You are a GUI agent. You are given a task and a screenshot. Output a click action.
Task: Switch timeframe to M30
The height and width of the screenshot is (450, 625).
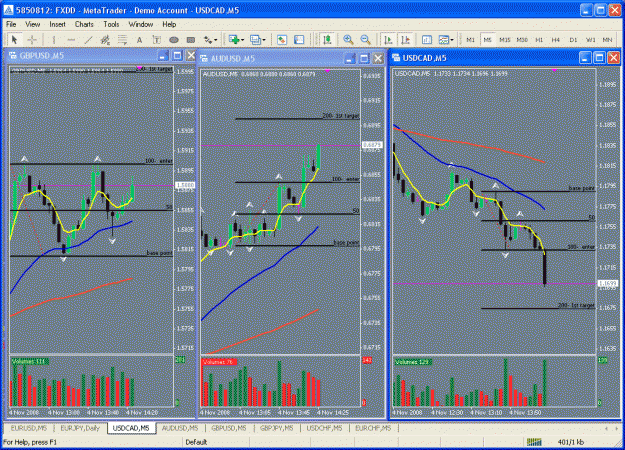tap(522, 39)
